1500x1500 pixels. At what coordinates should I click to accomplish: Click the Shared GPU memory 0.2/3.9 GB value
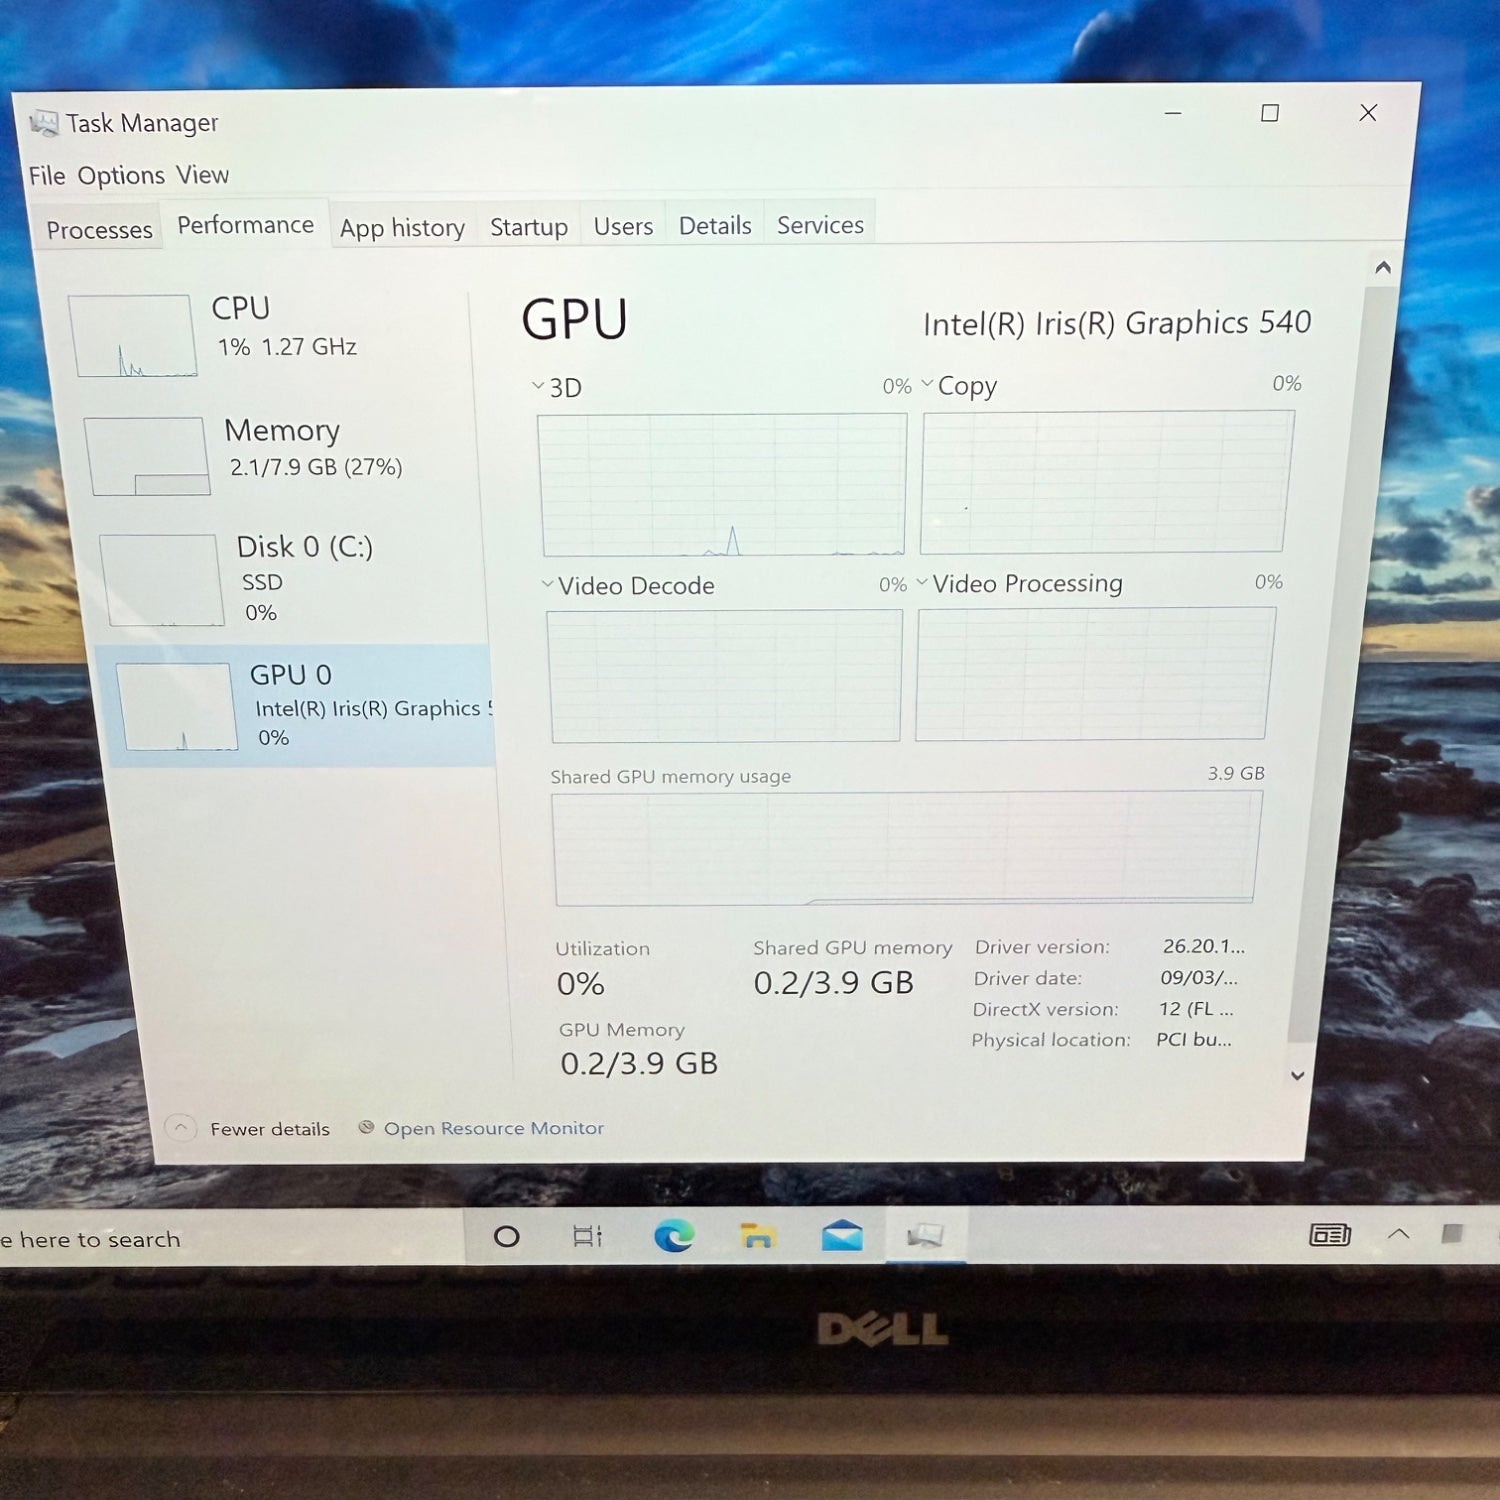(834, 983)
